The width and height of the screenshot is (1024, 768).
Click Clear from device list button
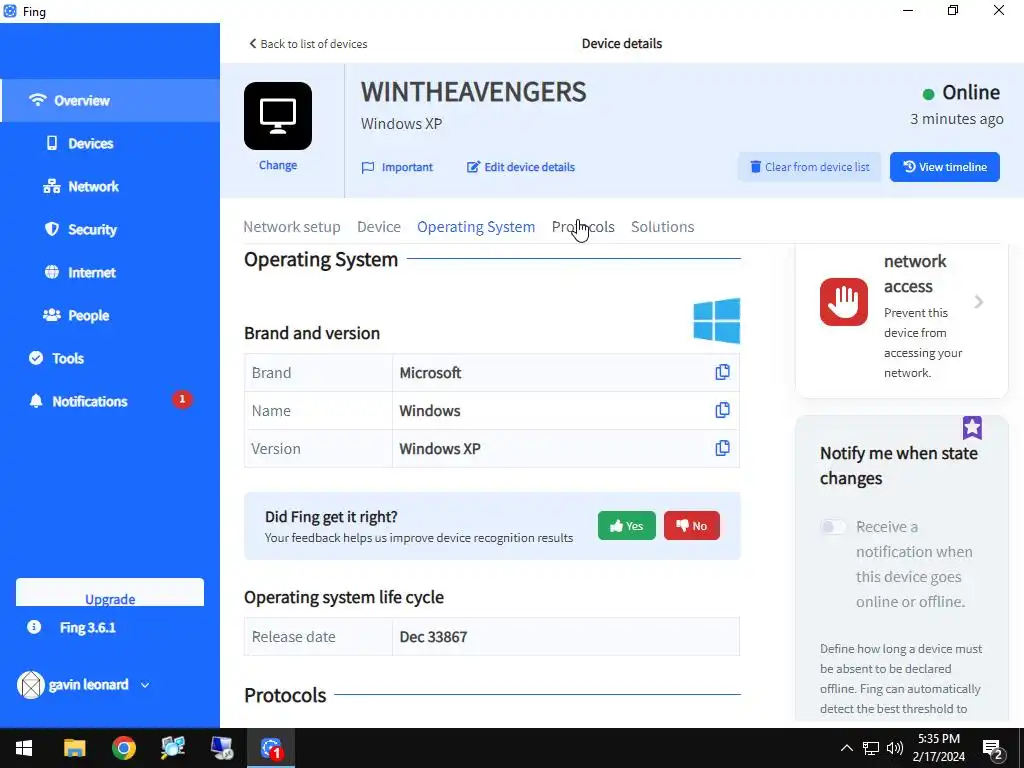point(809,167)
